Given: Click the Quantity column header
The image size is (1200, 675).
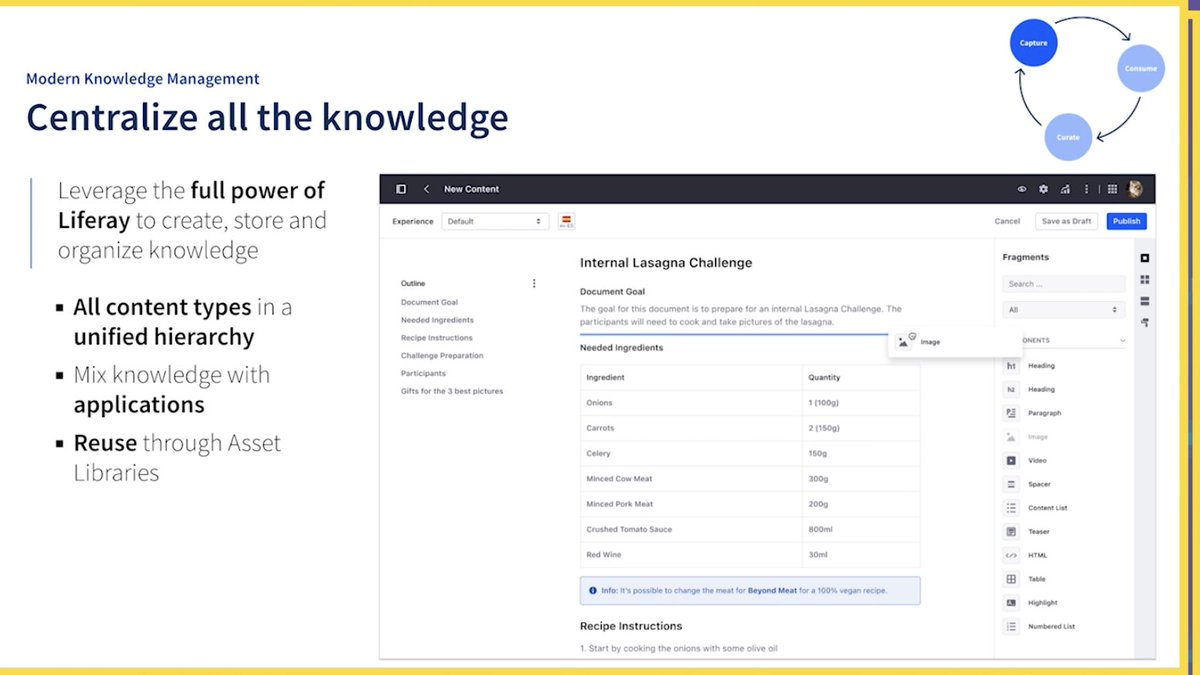Looking at the screenshot, I should (861, 378).
